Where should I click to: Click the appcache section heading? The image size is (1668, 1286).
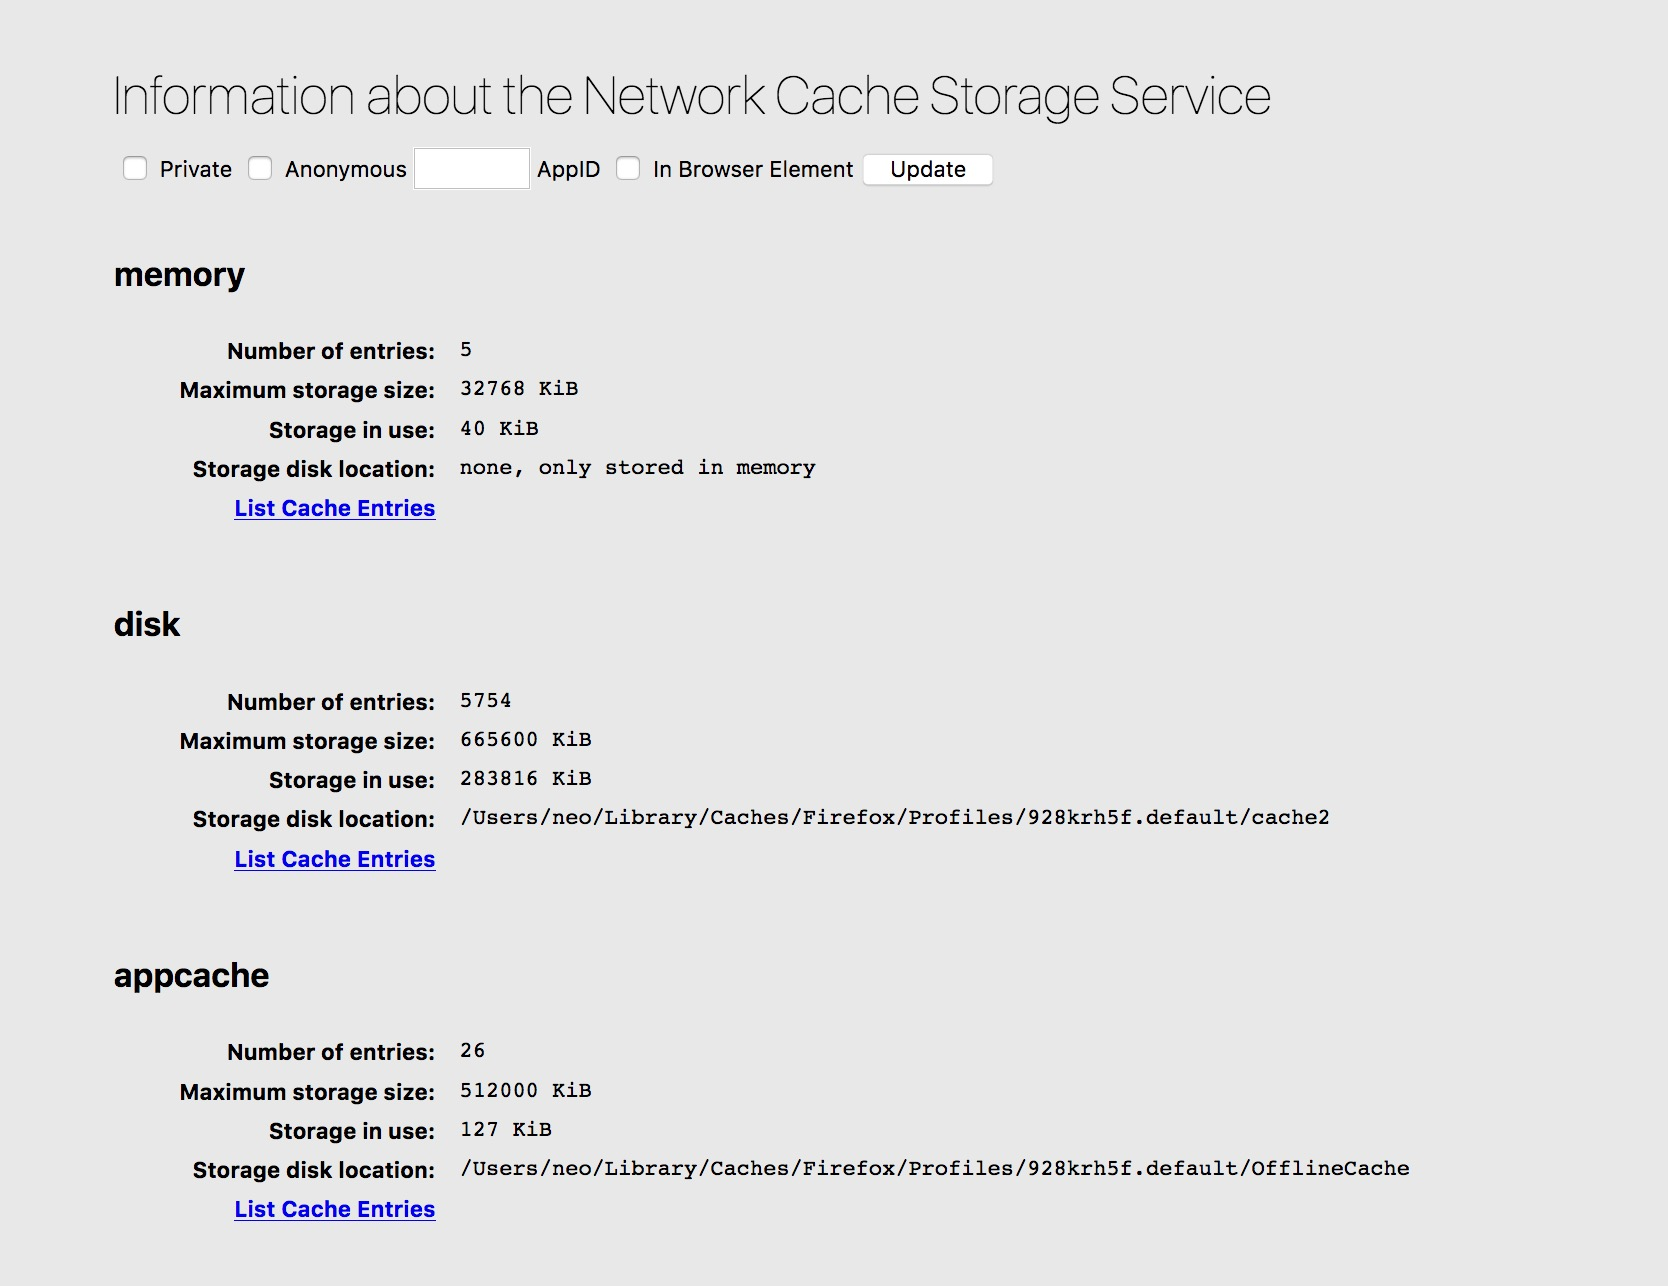pyautogui.click(x=191, y=975)
